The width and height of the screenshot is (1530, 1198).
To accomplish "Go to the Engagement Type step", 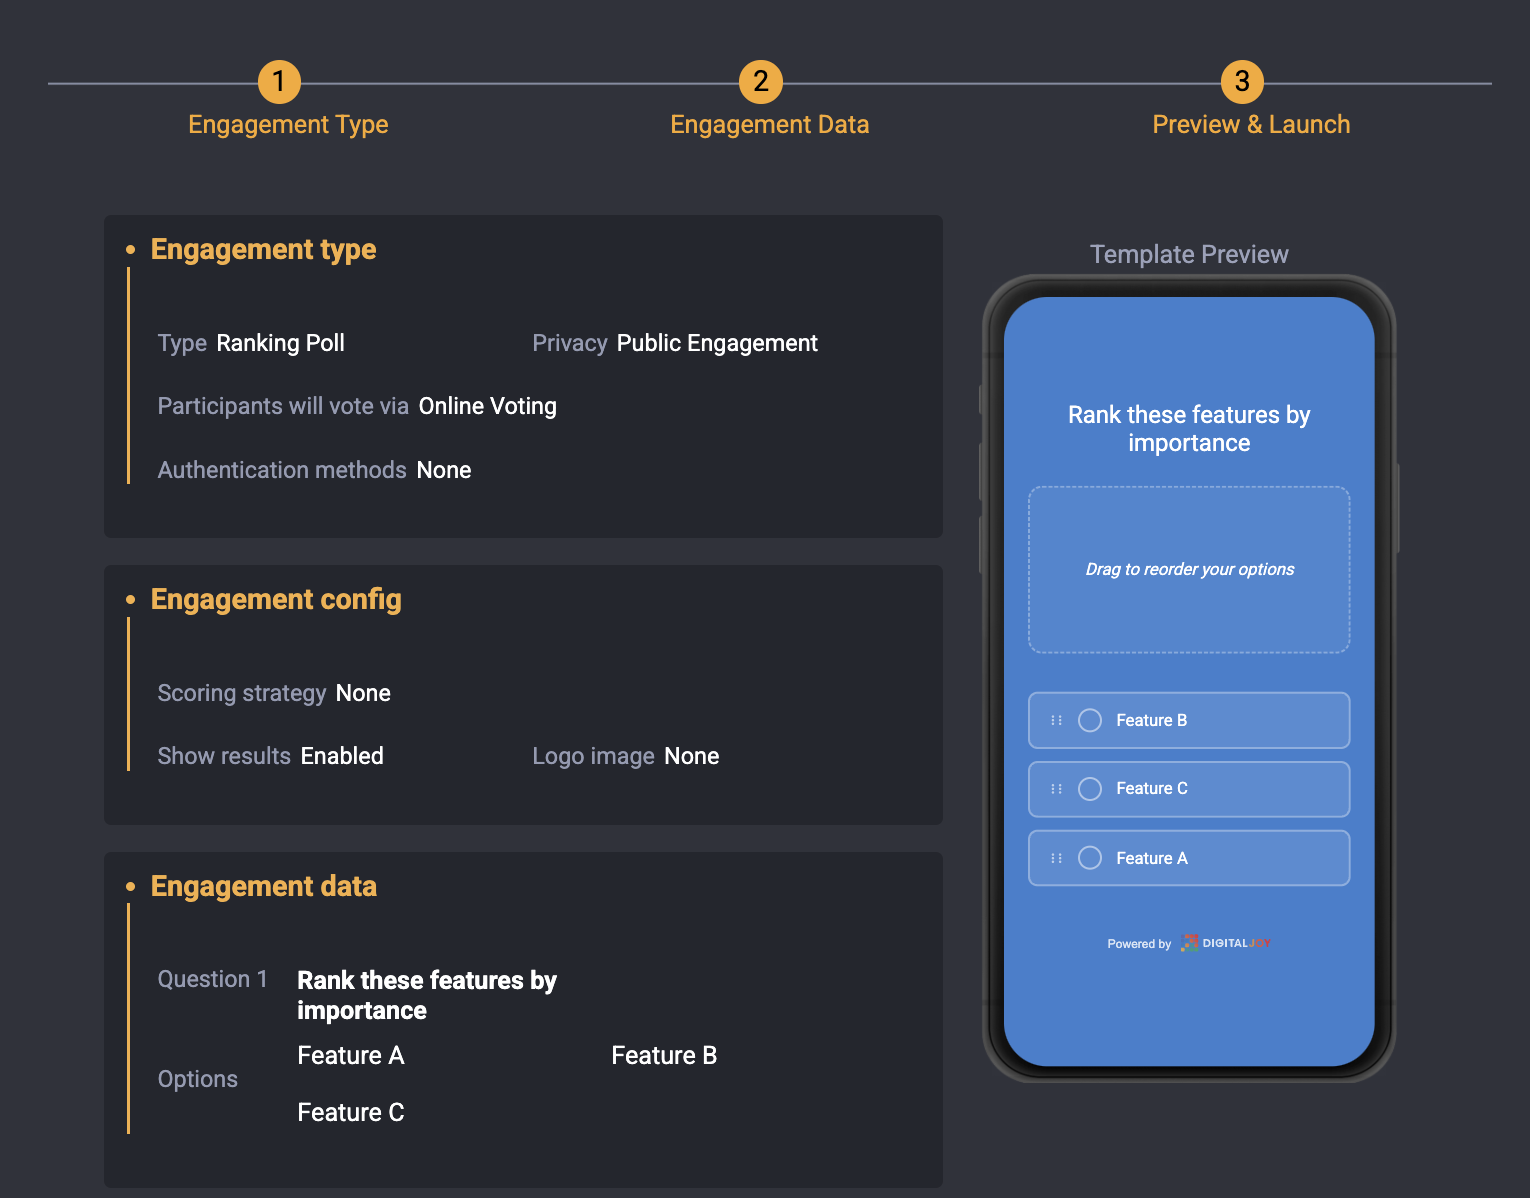I will tap(288, 125).
